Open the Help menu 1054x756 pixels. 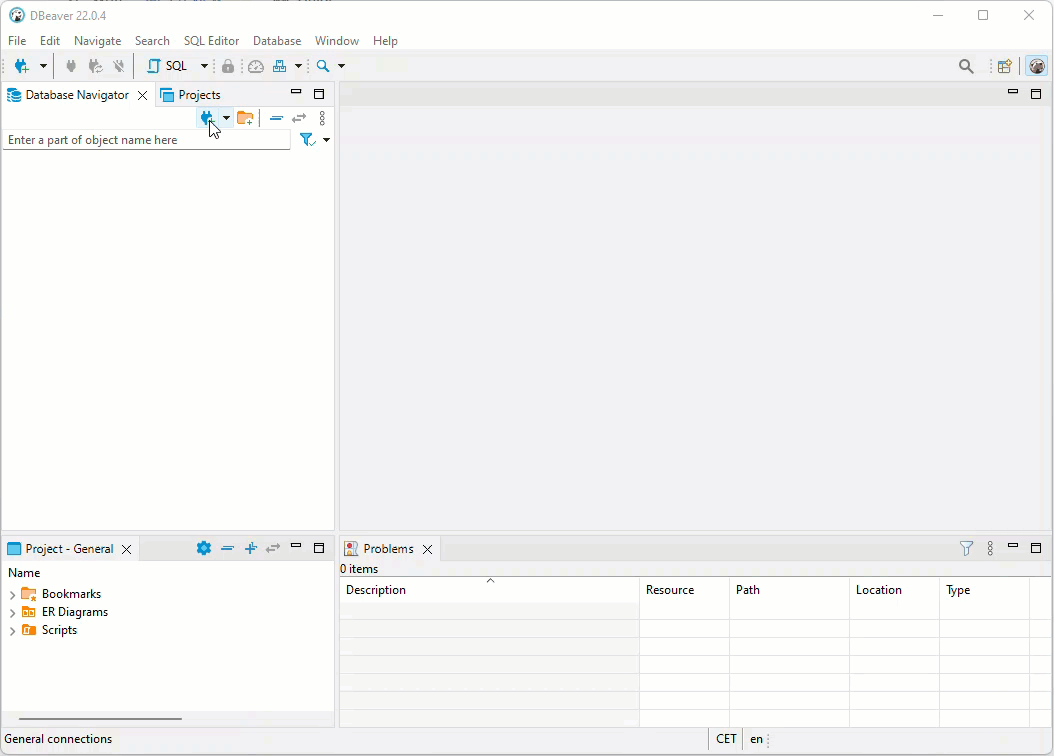tap(385, 41)
